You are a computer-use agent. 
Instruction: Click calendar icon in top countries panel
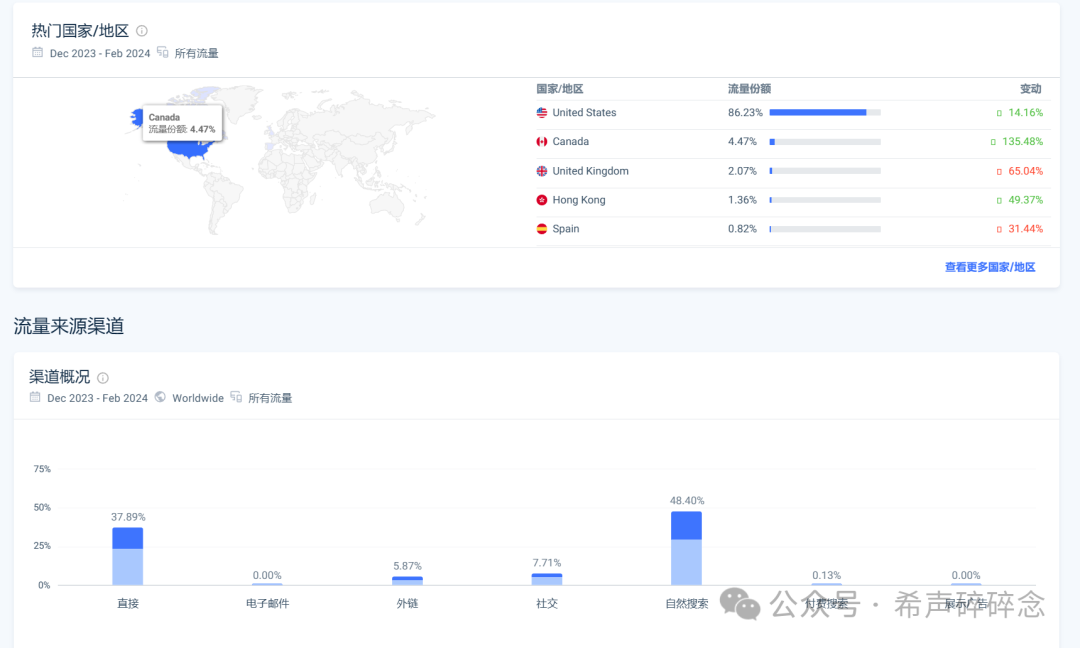click(37, 53)
